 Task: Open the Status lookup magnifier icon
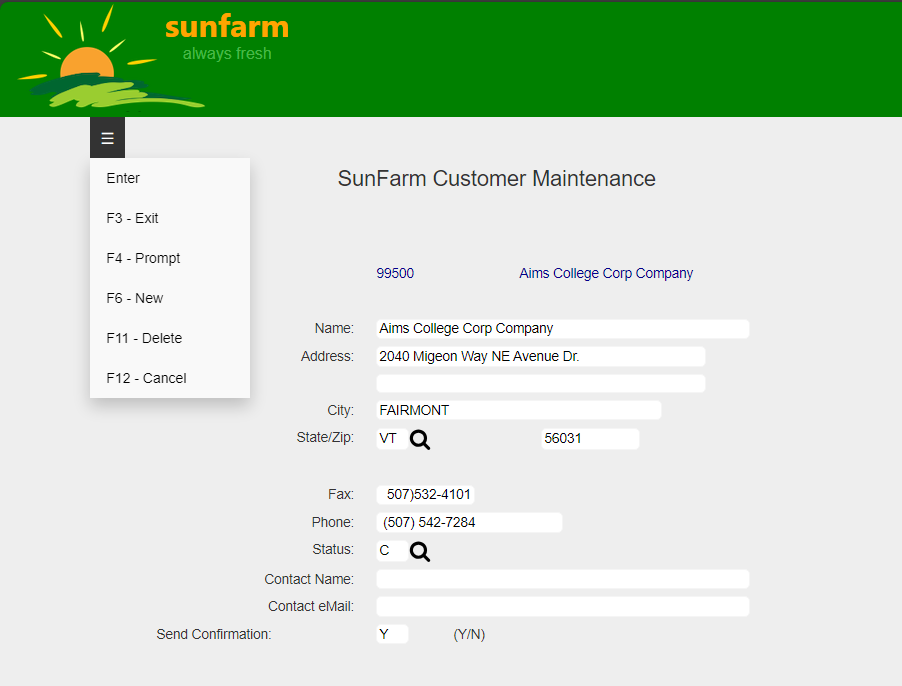pyautogui.click(x=420, y=552)
